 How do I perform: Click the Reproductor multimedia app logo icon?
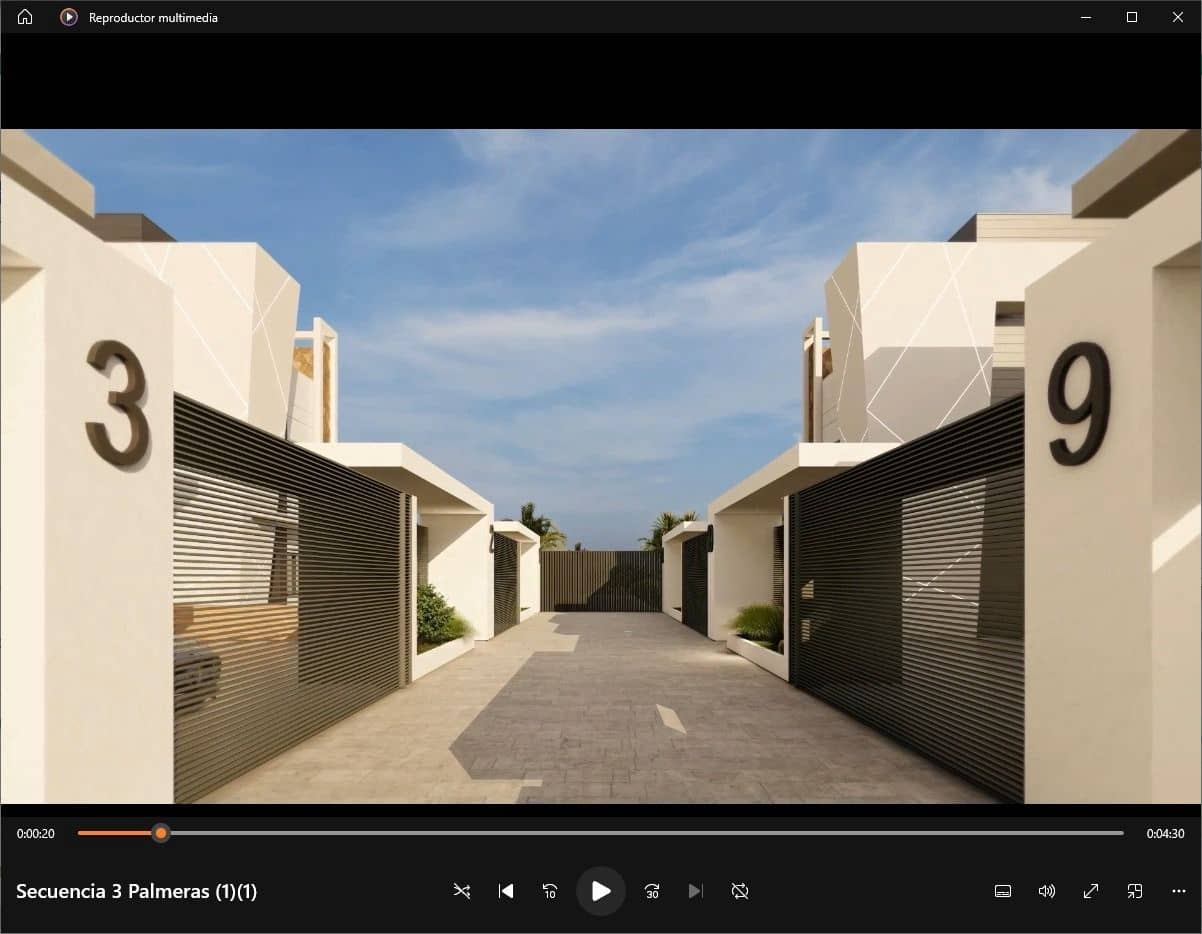pyautogui.click(x=68, y=16)
